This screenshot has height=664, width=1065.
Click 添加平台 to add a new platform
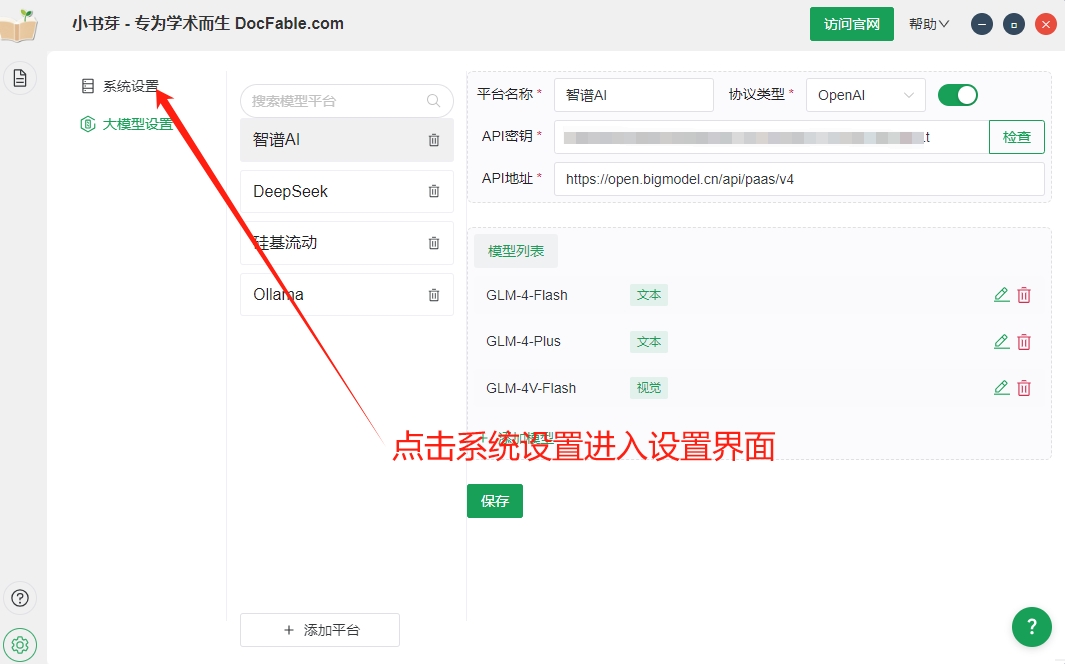(320, 630)
